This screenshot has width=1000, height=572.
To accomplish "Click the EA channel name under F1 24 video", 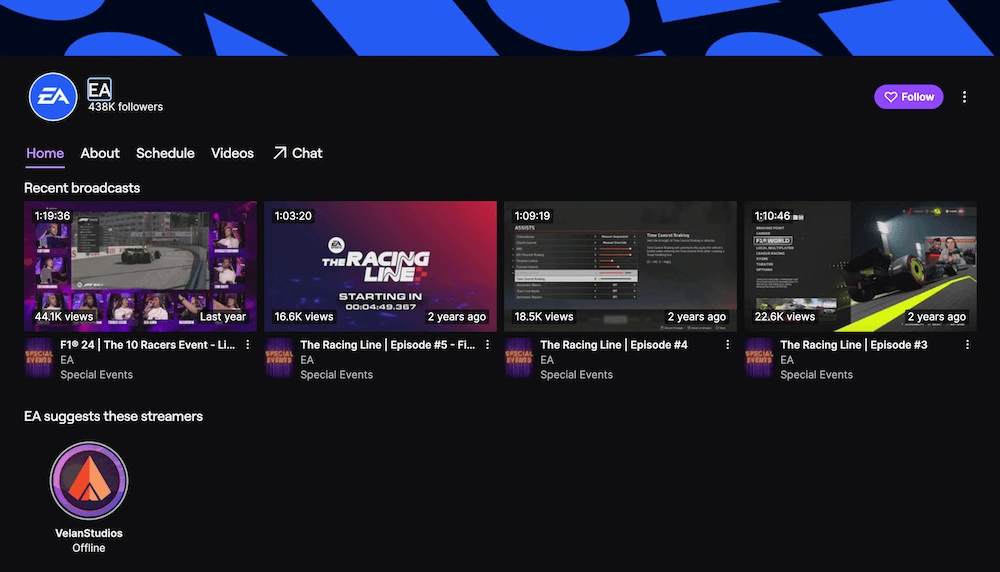I will [67, 360].
